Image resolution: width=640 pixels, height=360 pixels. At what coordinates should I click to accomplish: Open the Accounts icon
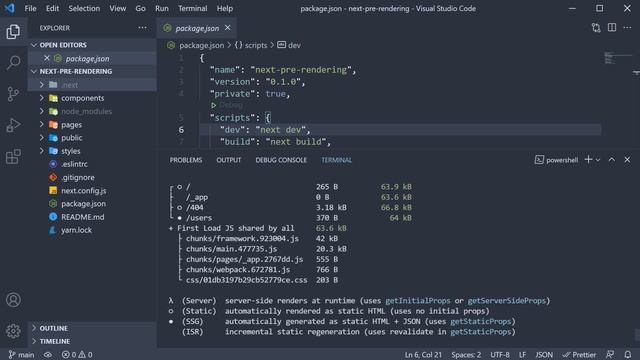click(13, 300)
